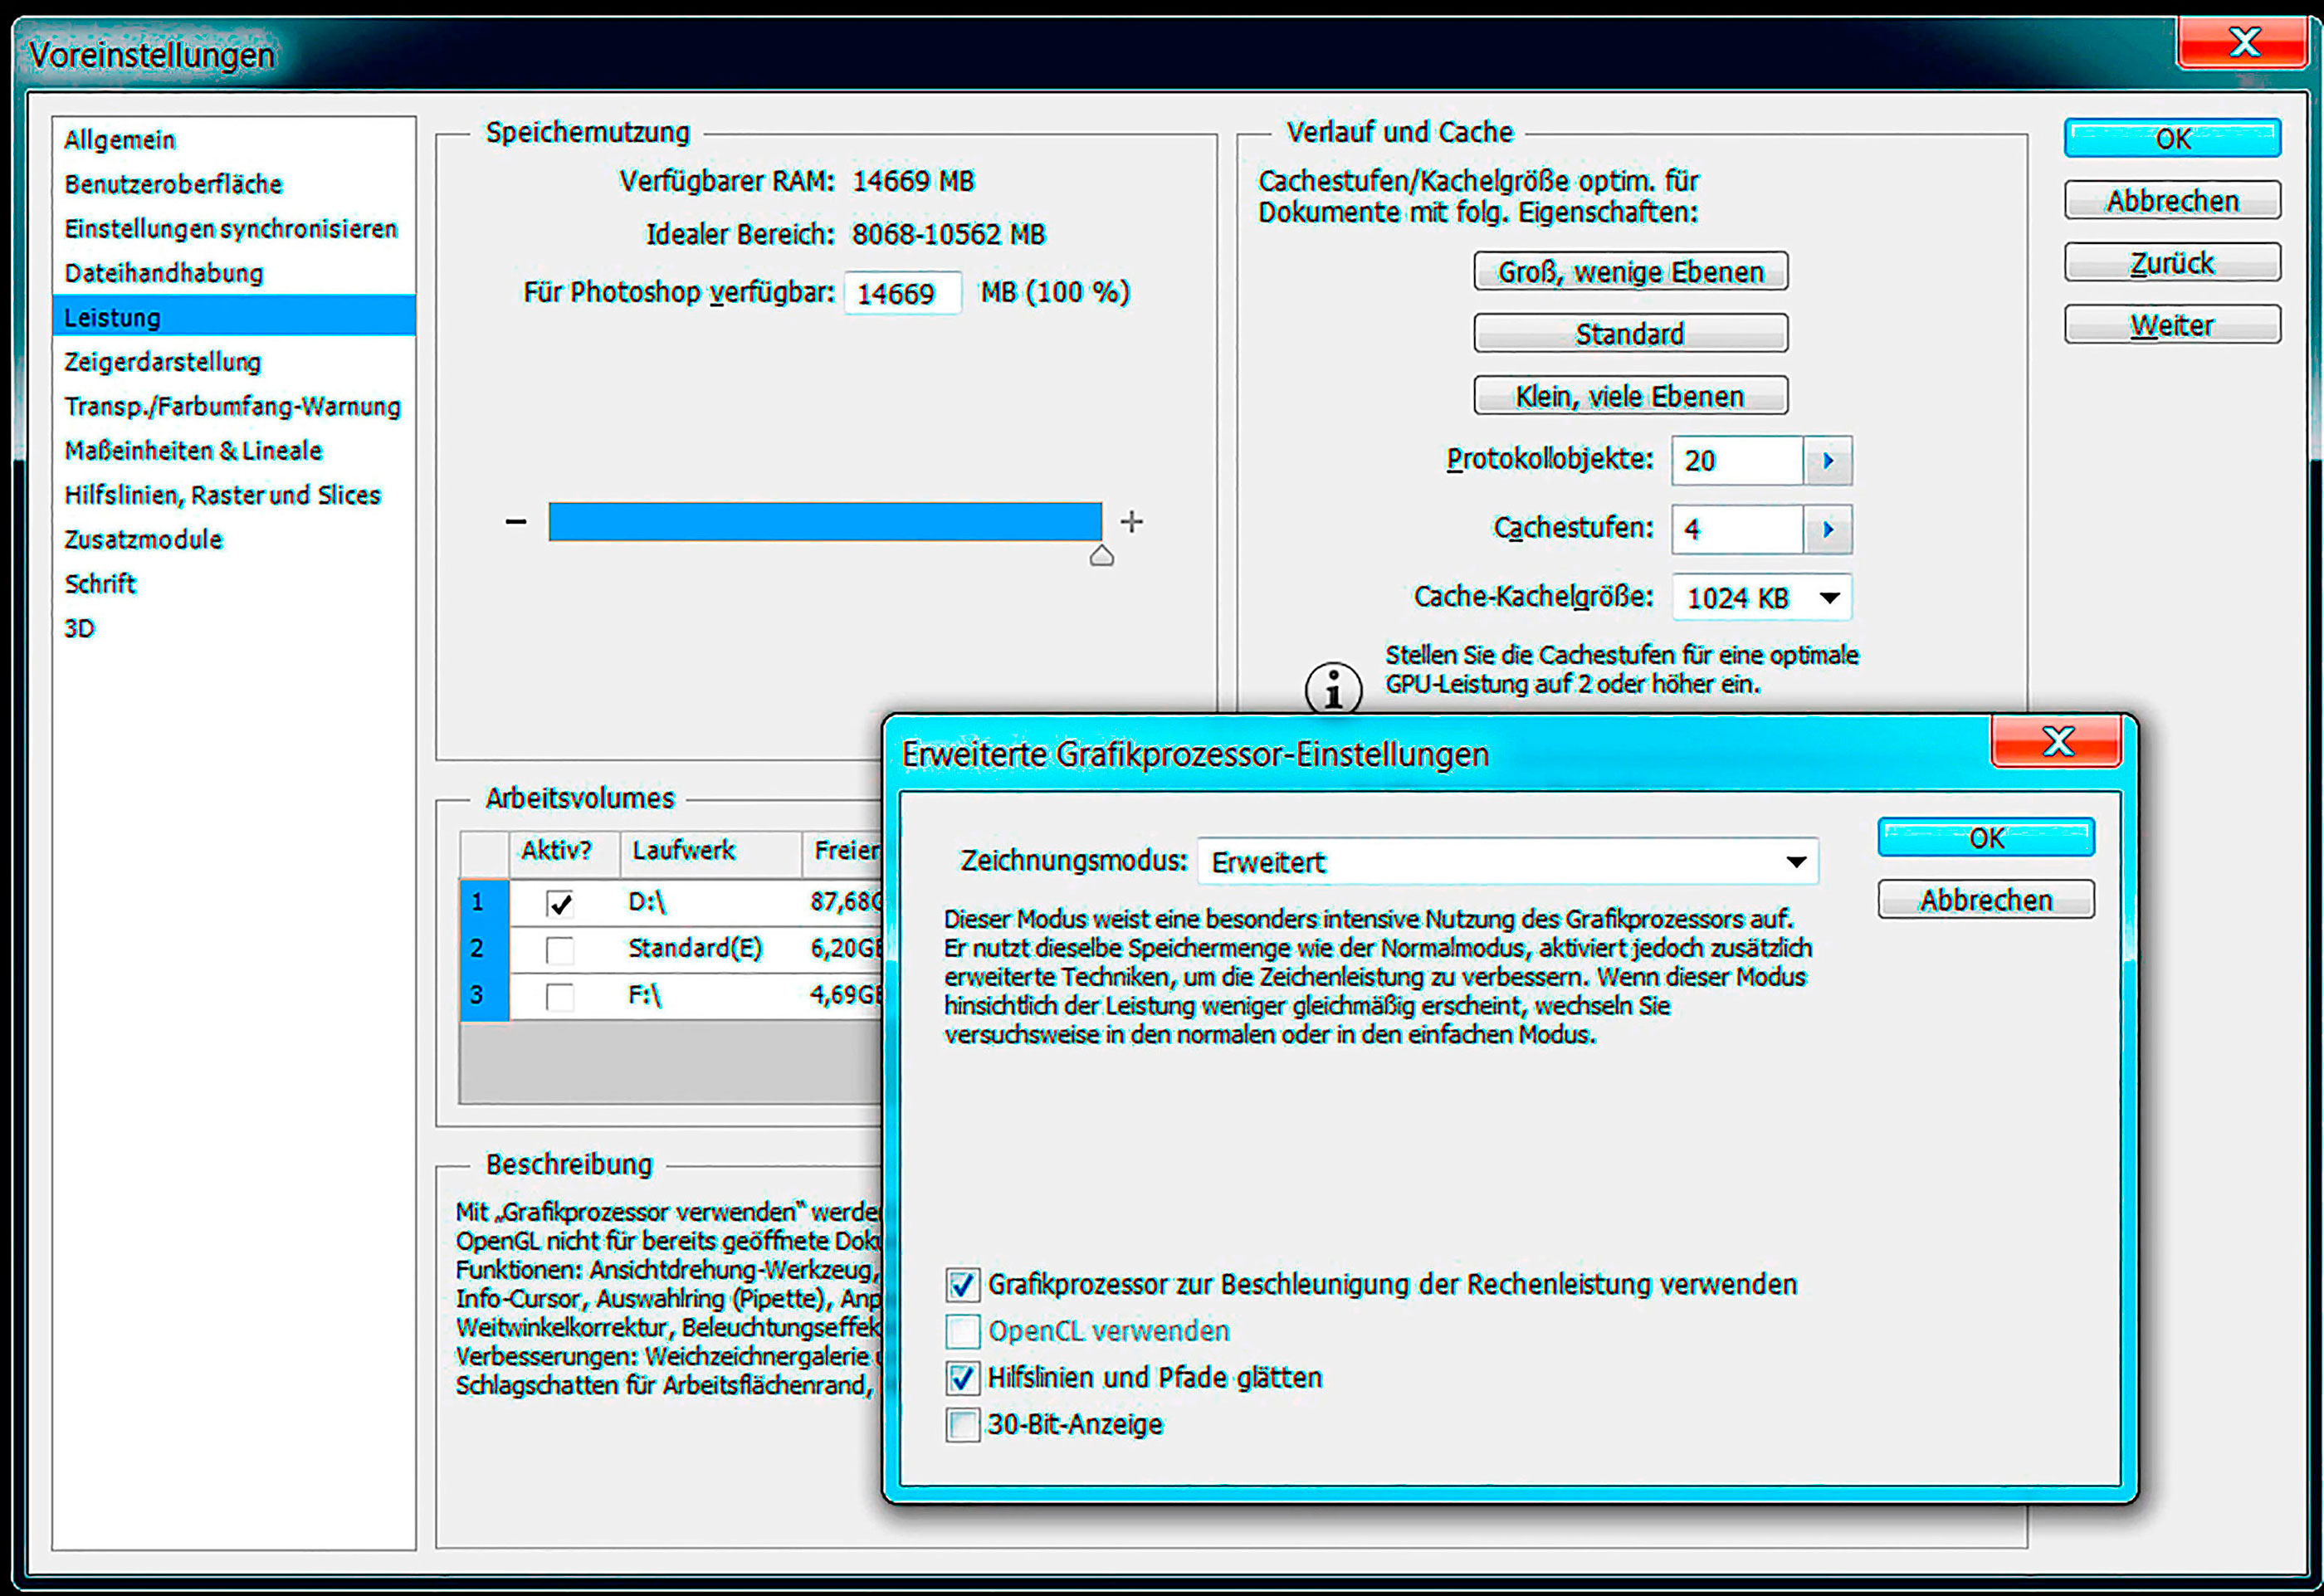Click Abbrechen in the Voreinstellungen window

(x=2172, y=200)
